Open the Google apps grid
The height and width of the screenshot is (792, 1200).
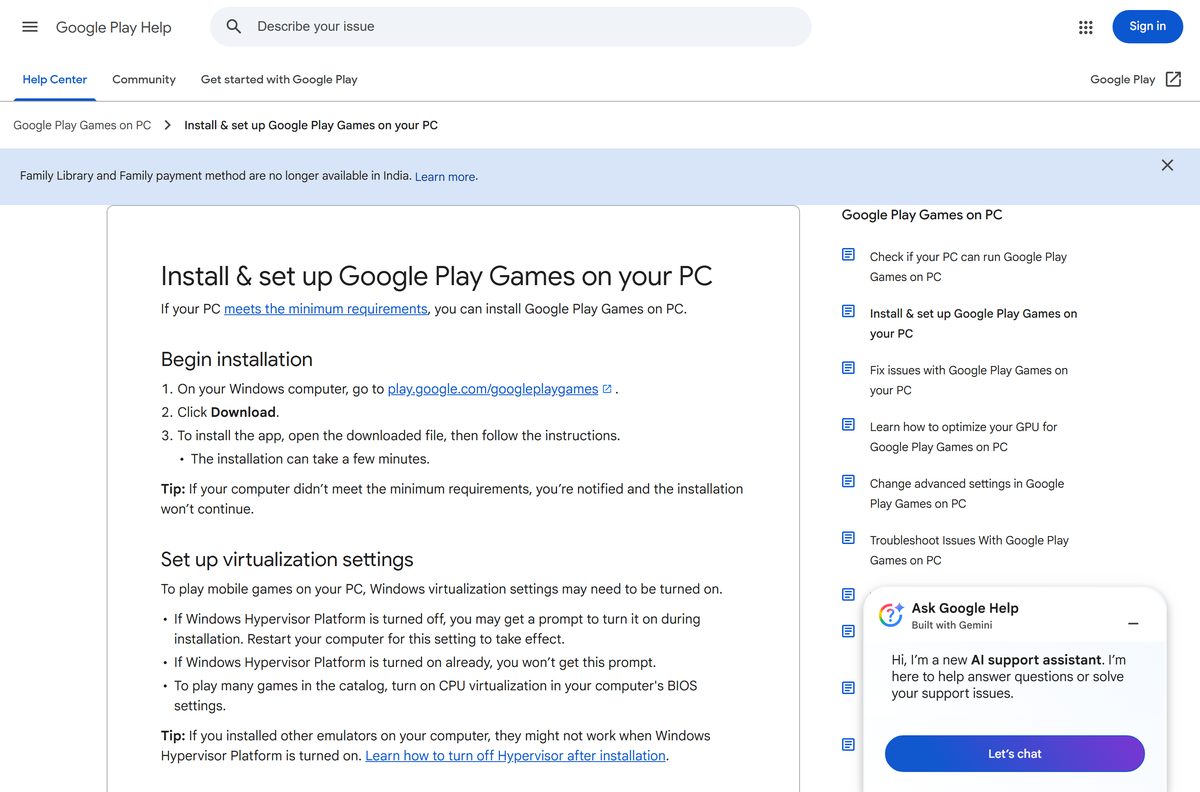(1086, 27)
